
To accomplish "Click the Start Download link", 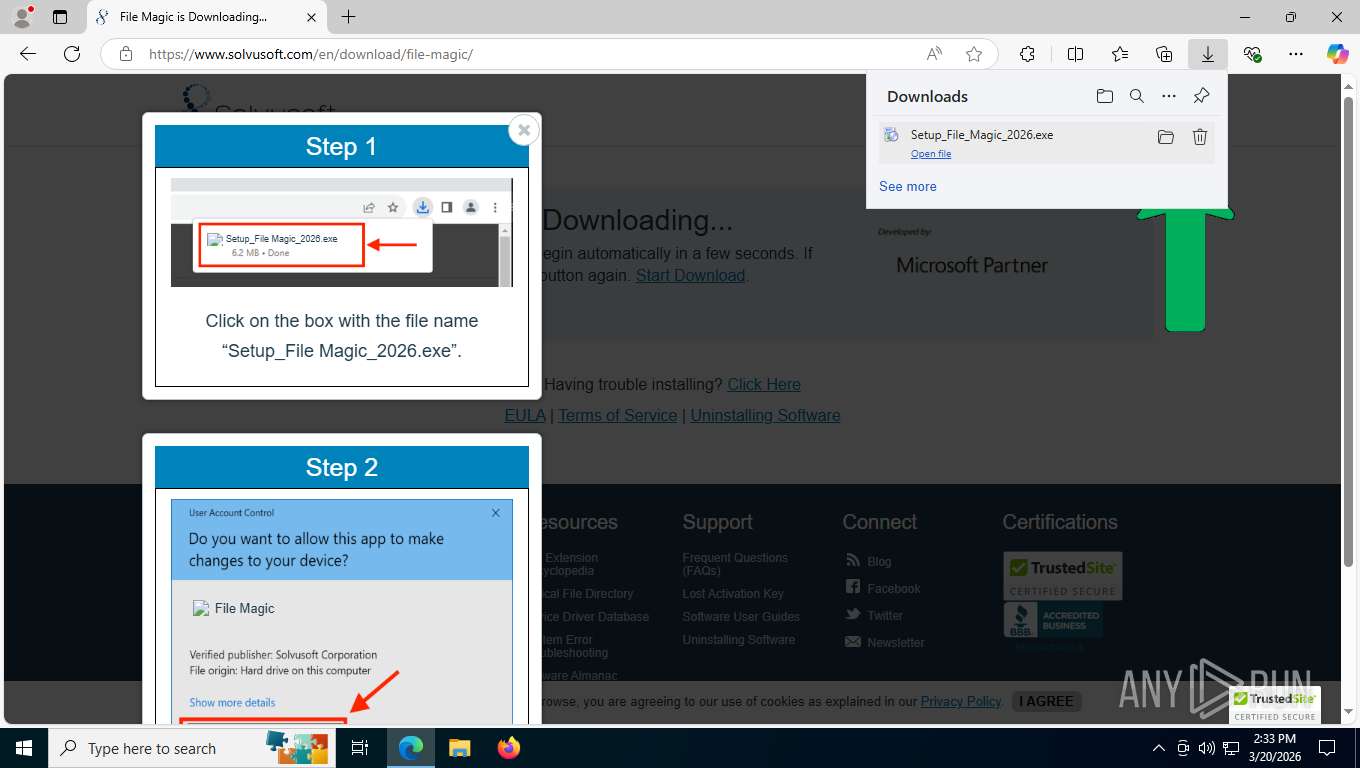I will (x=690, y=275).
